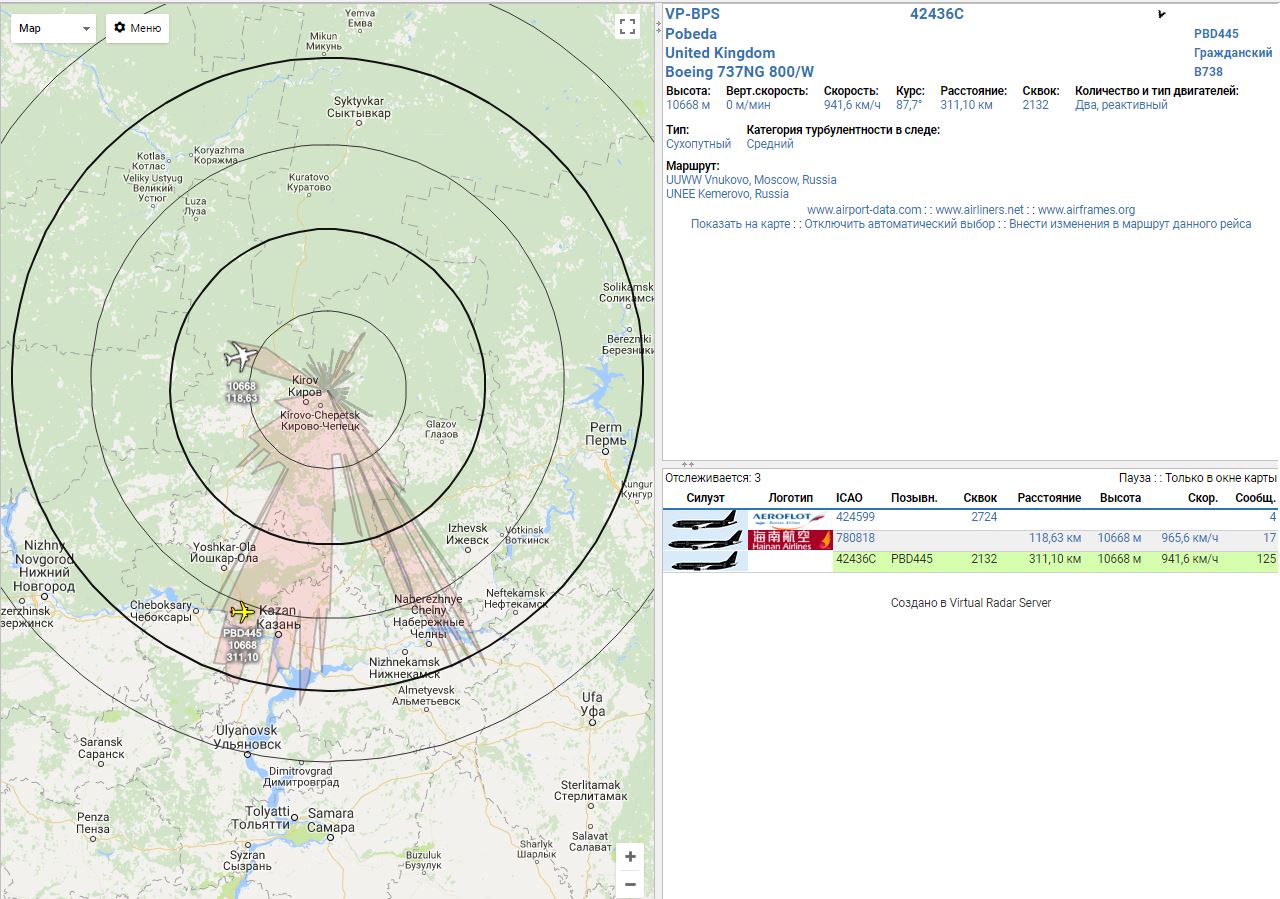This screenshot has width=1280, height=899.
Task: Open the www.airport-data.com link
Action: (x=864, y=210)
